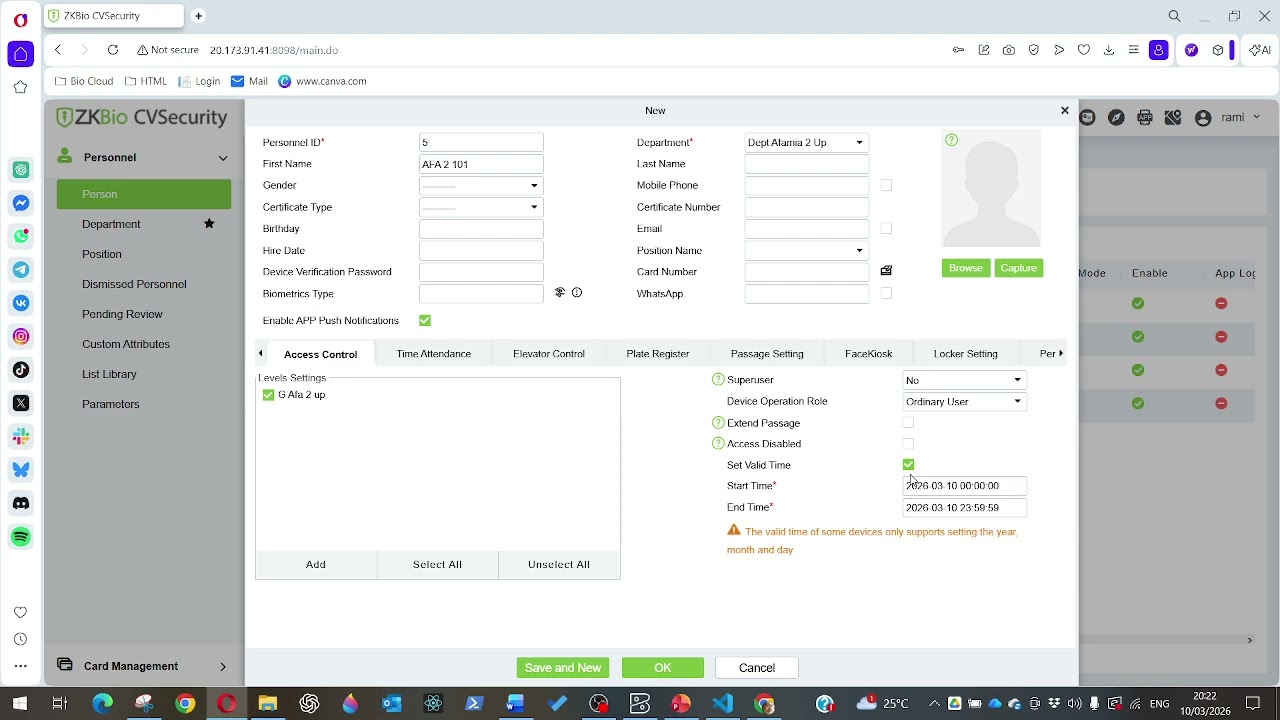This screenshot has width=1280, height=720.
Task: Open Slack in Opera sidebar
Action: pos(21,437)
